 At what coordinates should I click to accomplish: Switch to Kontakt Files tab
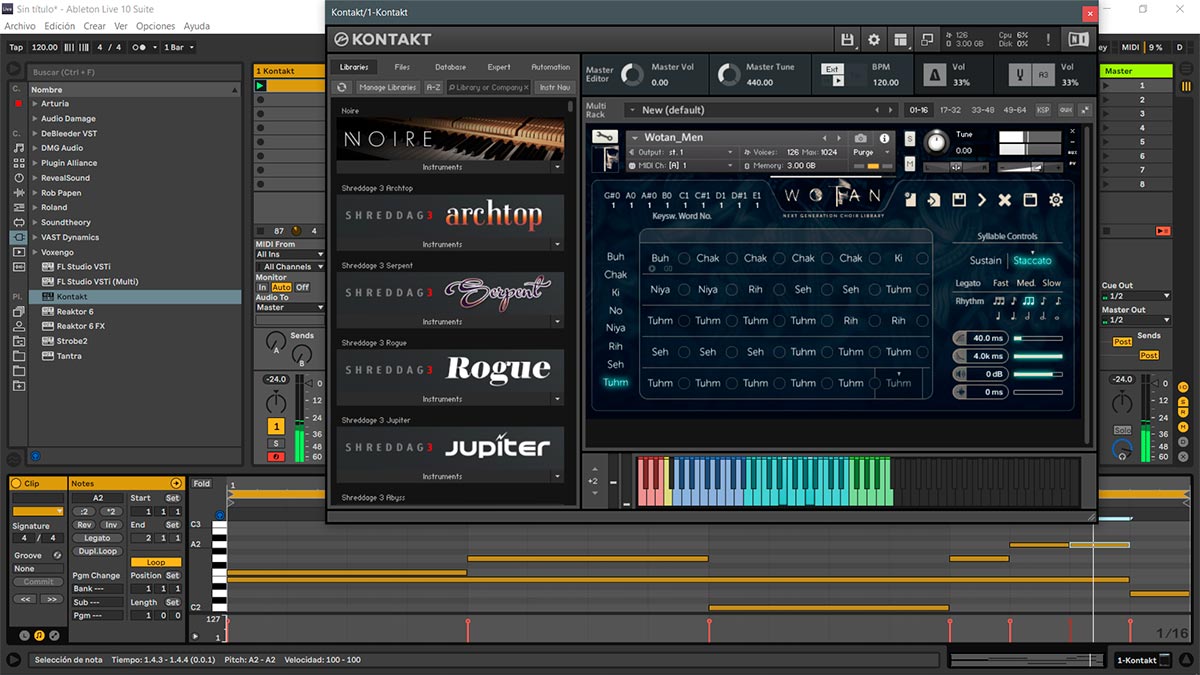[x=402, y=67]
